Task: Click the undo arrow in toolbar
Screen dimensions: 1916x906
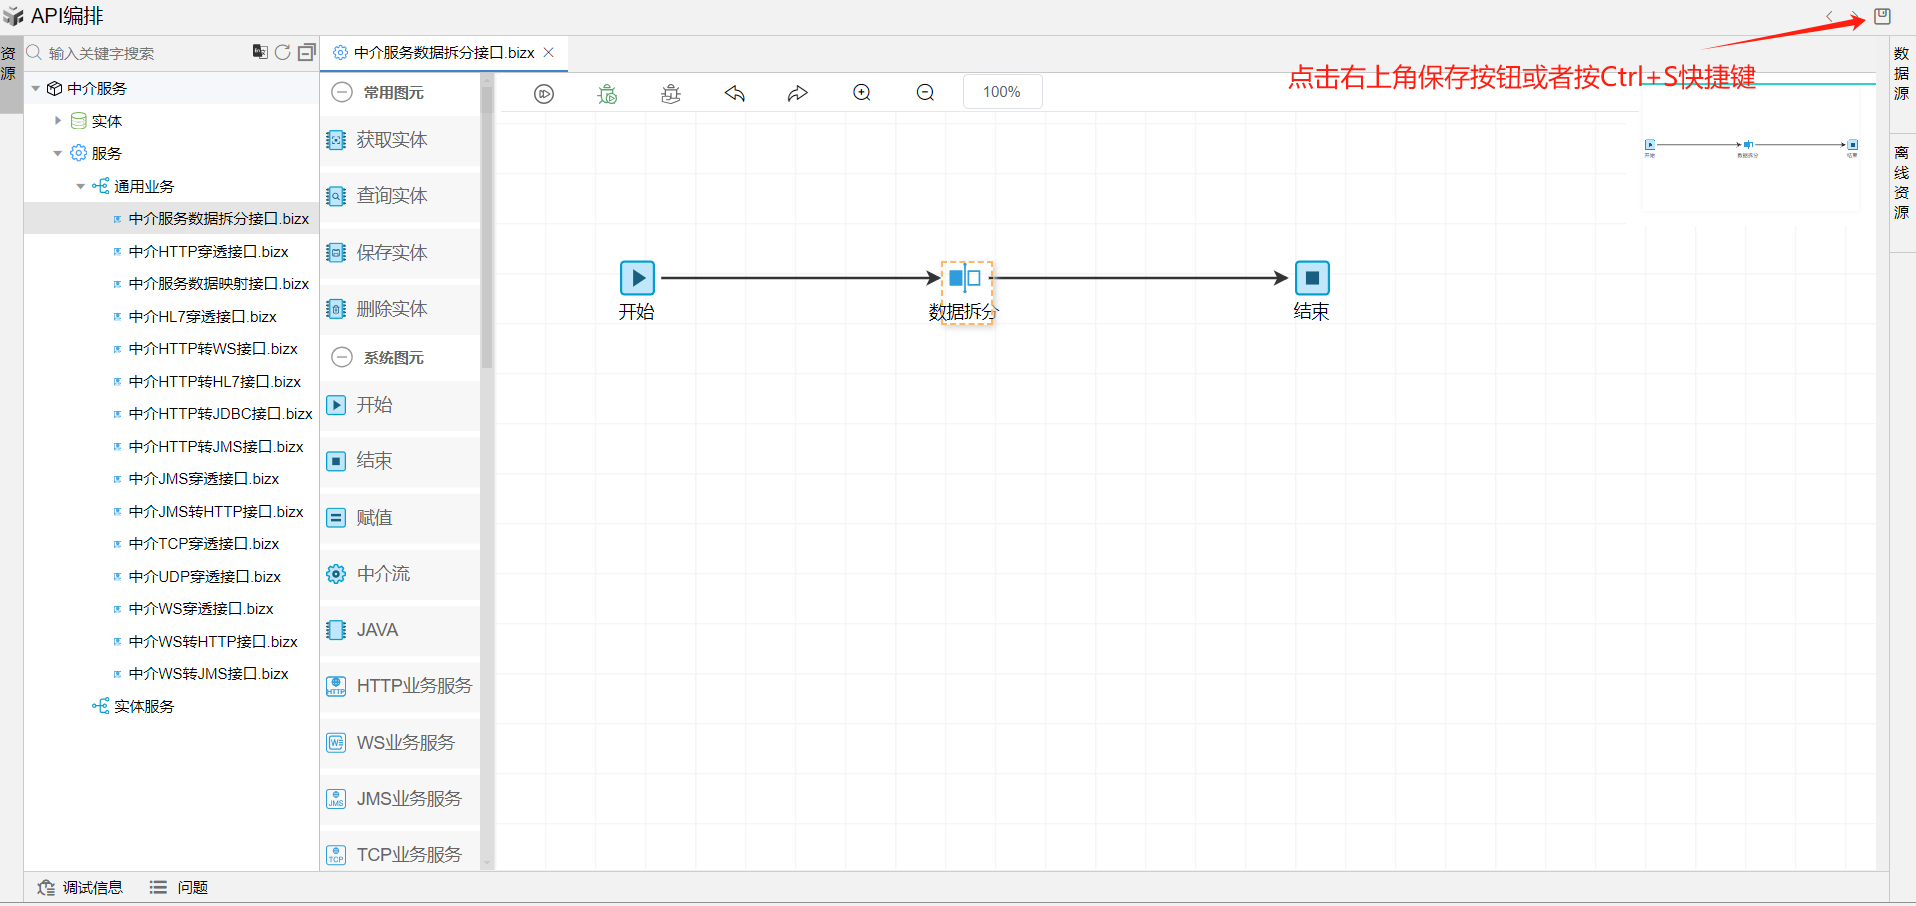Action: [x=735, y=93]
